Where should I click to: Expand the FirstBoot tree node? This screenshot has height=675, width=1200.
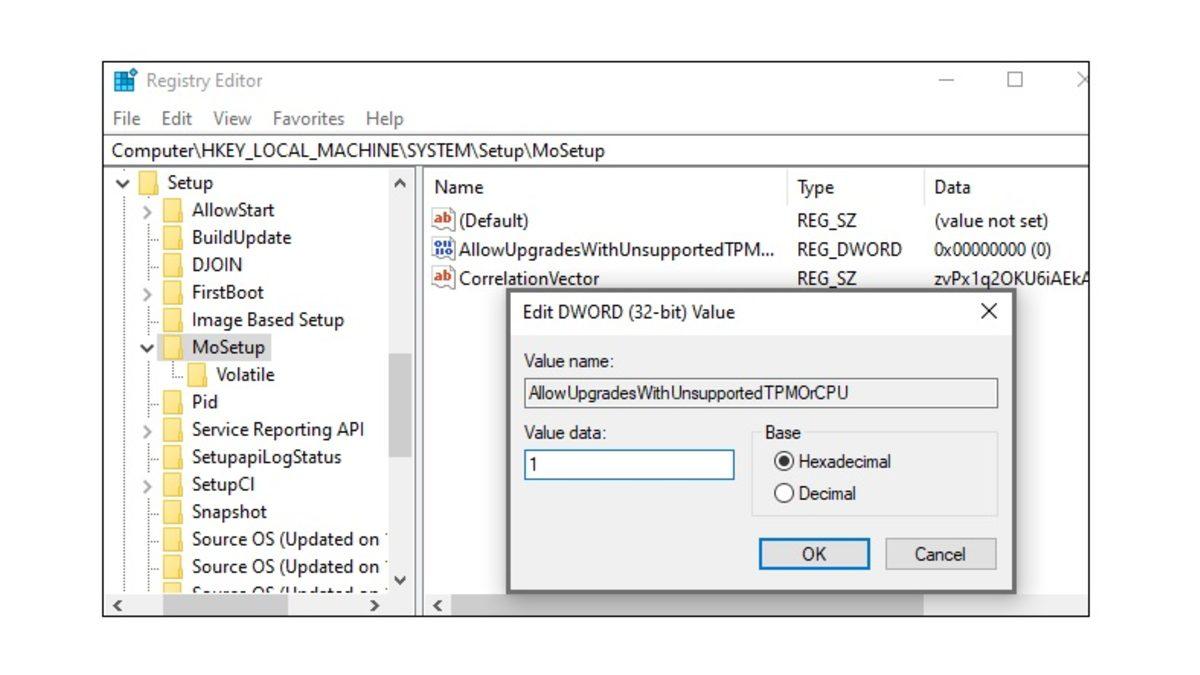pos(148,292)
